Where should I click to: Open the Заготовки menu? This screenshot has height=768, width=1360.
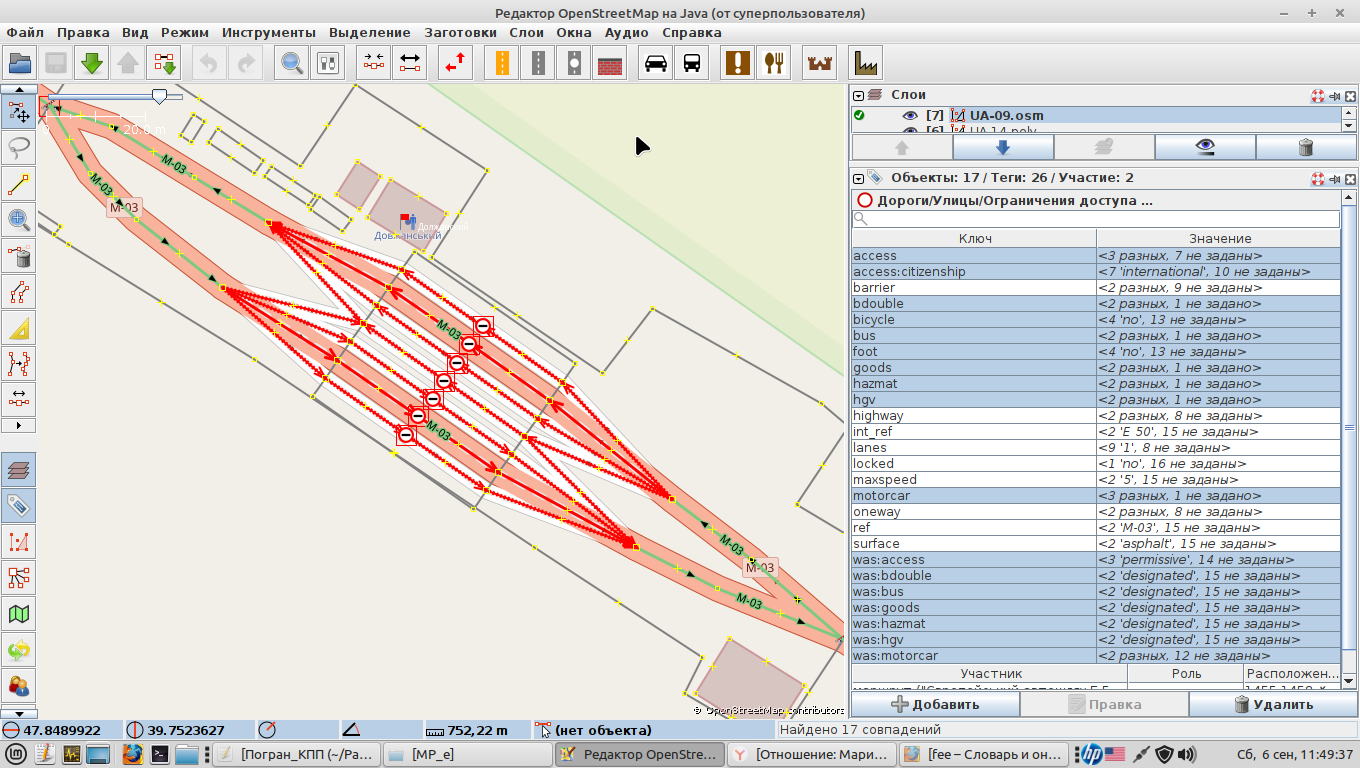[460, 32]
